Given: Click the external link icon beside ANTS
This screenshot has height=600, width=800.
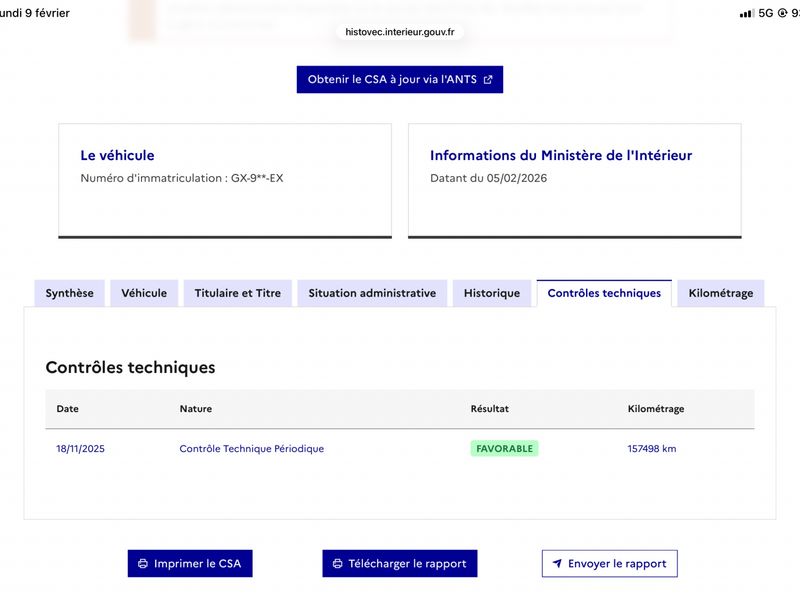Looking at the screenshot, I should (x=488, y=80).
